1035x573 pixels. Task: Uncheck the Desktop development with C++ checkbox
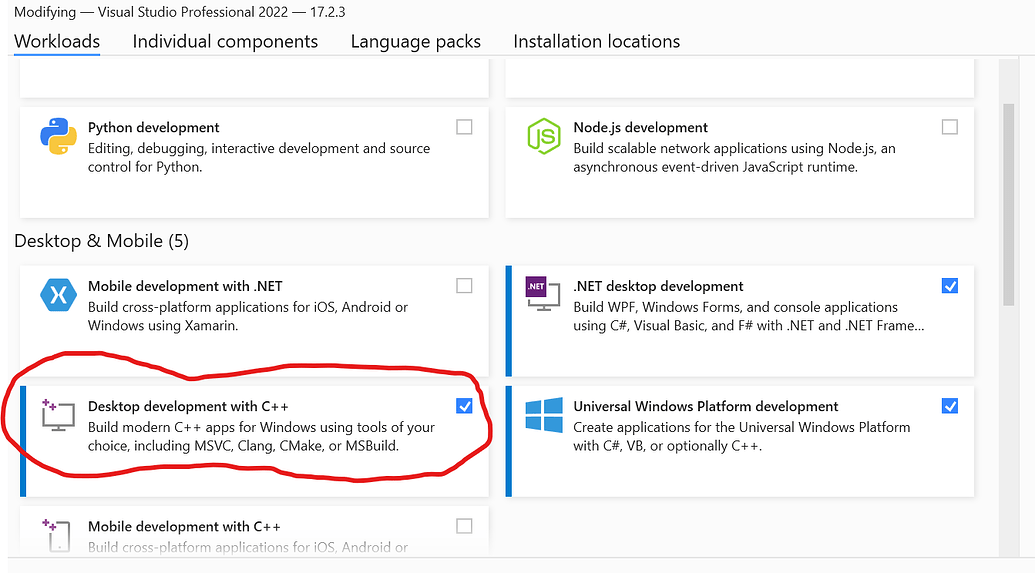(x=464, y=406)
